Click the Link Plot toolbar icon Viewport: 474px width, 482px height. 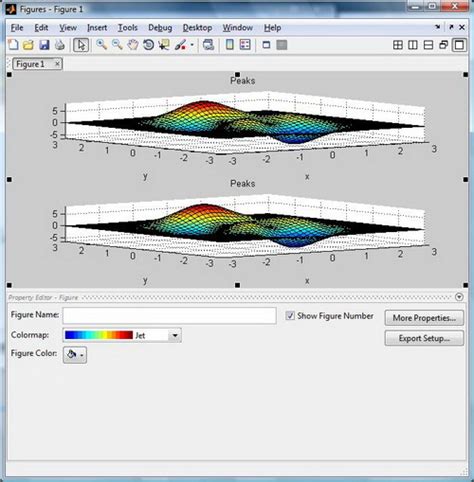(x=208, y=45)
